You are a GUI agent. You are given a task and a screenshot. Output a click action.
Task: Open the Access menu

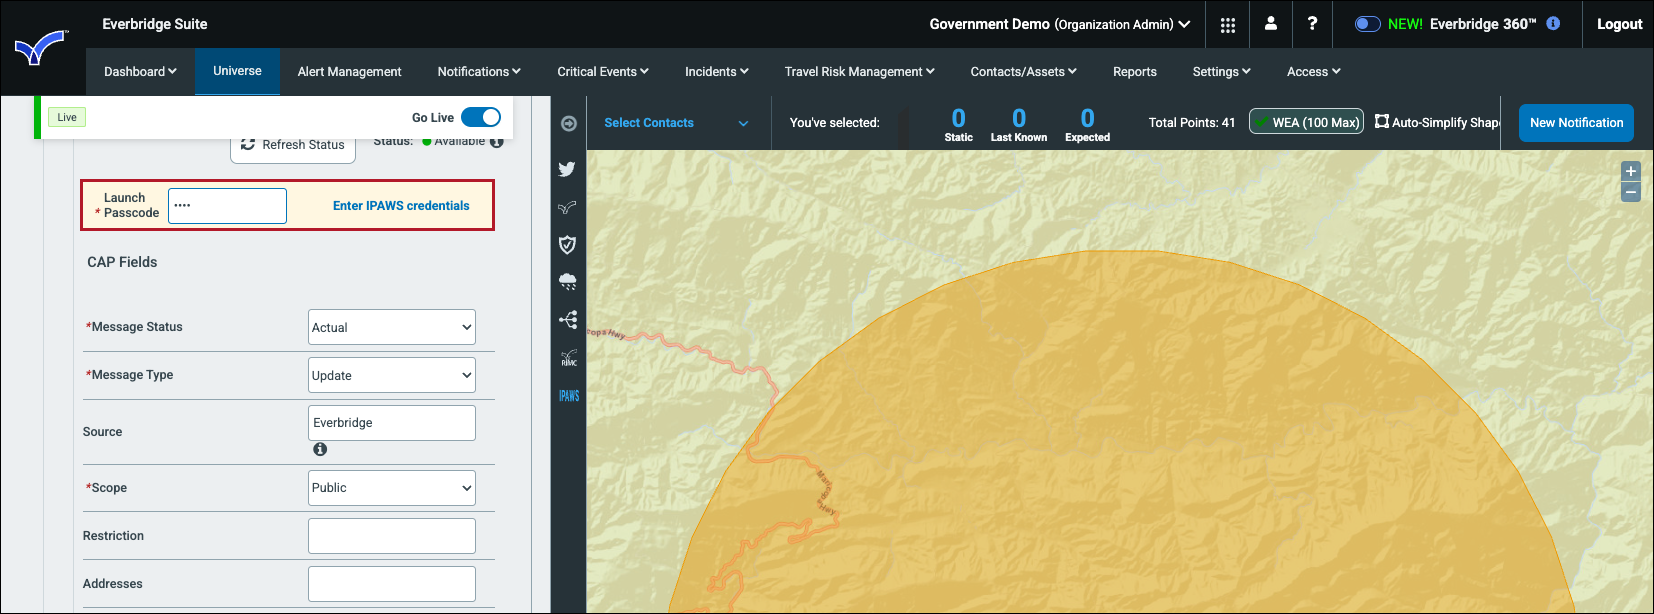pyautogui.click(x=1314, y=72)
